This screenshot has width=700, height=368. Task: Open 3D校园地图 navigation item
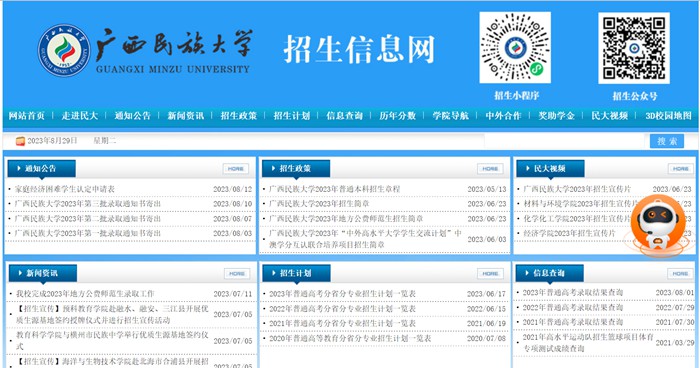coord(668,116)
